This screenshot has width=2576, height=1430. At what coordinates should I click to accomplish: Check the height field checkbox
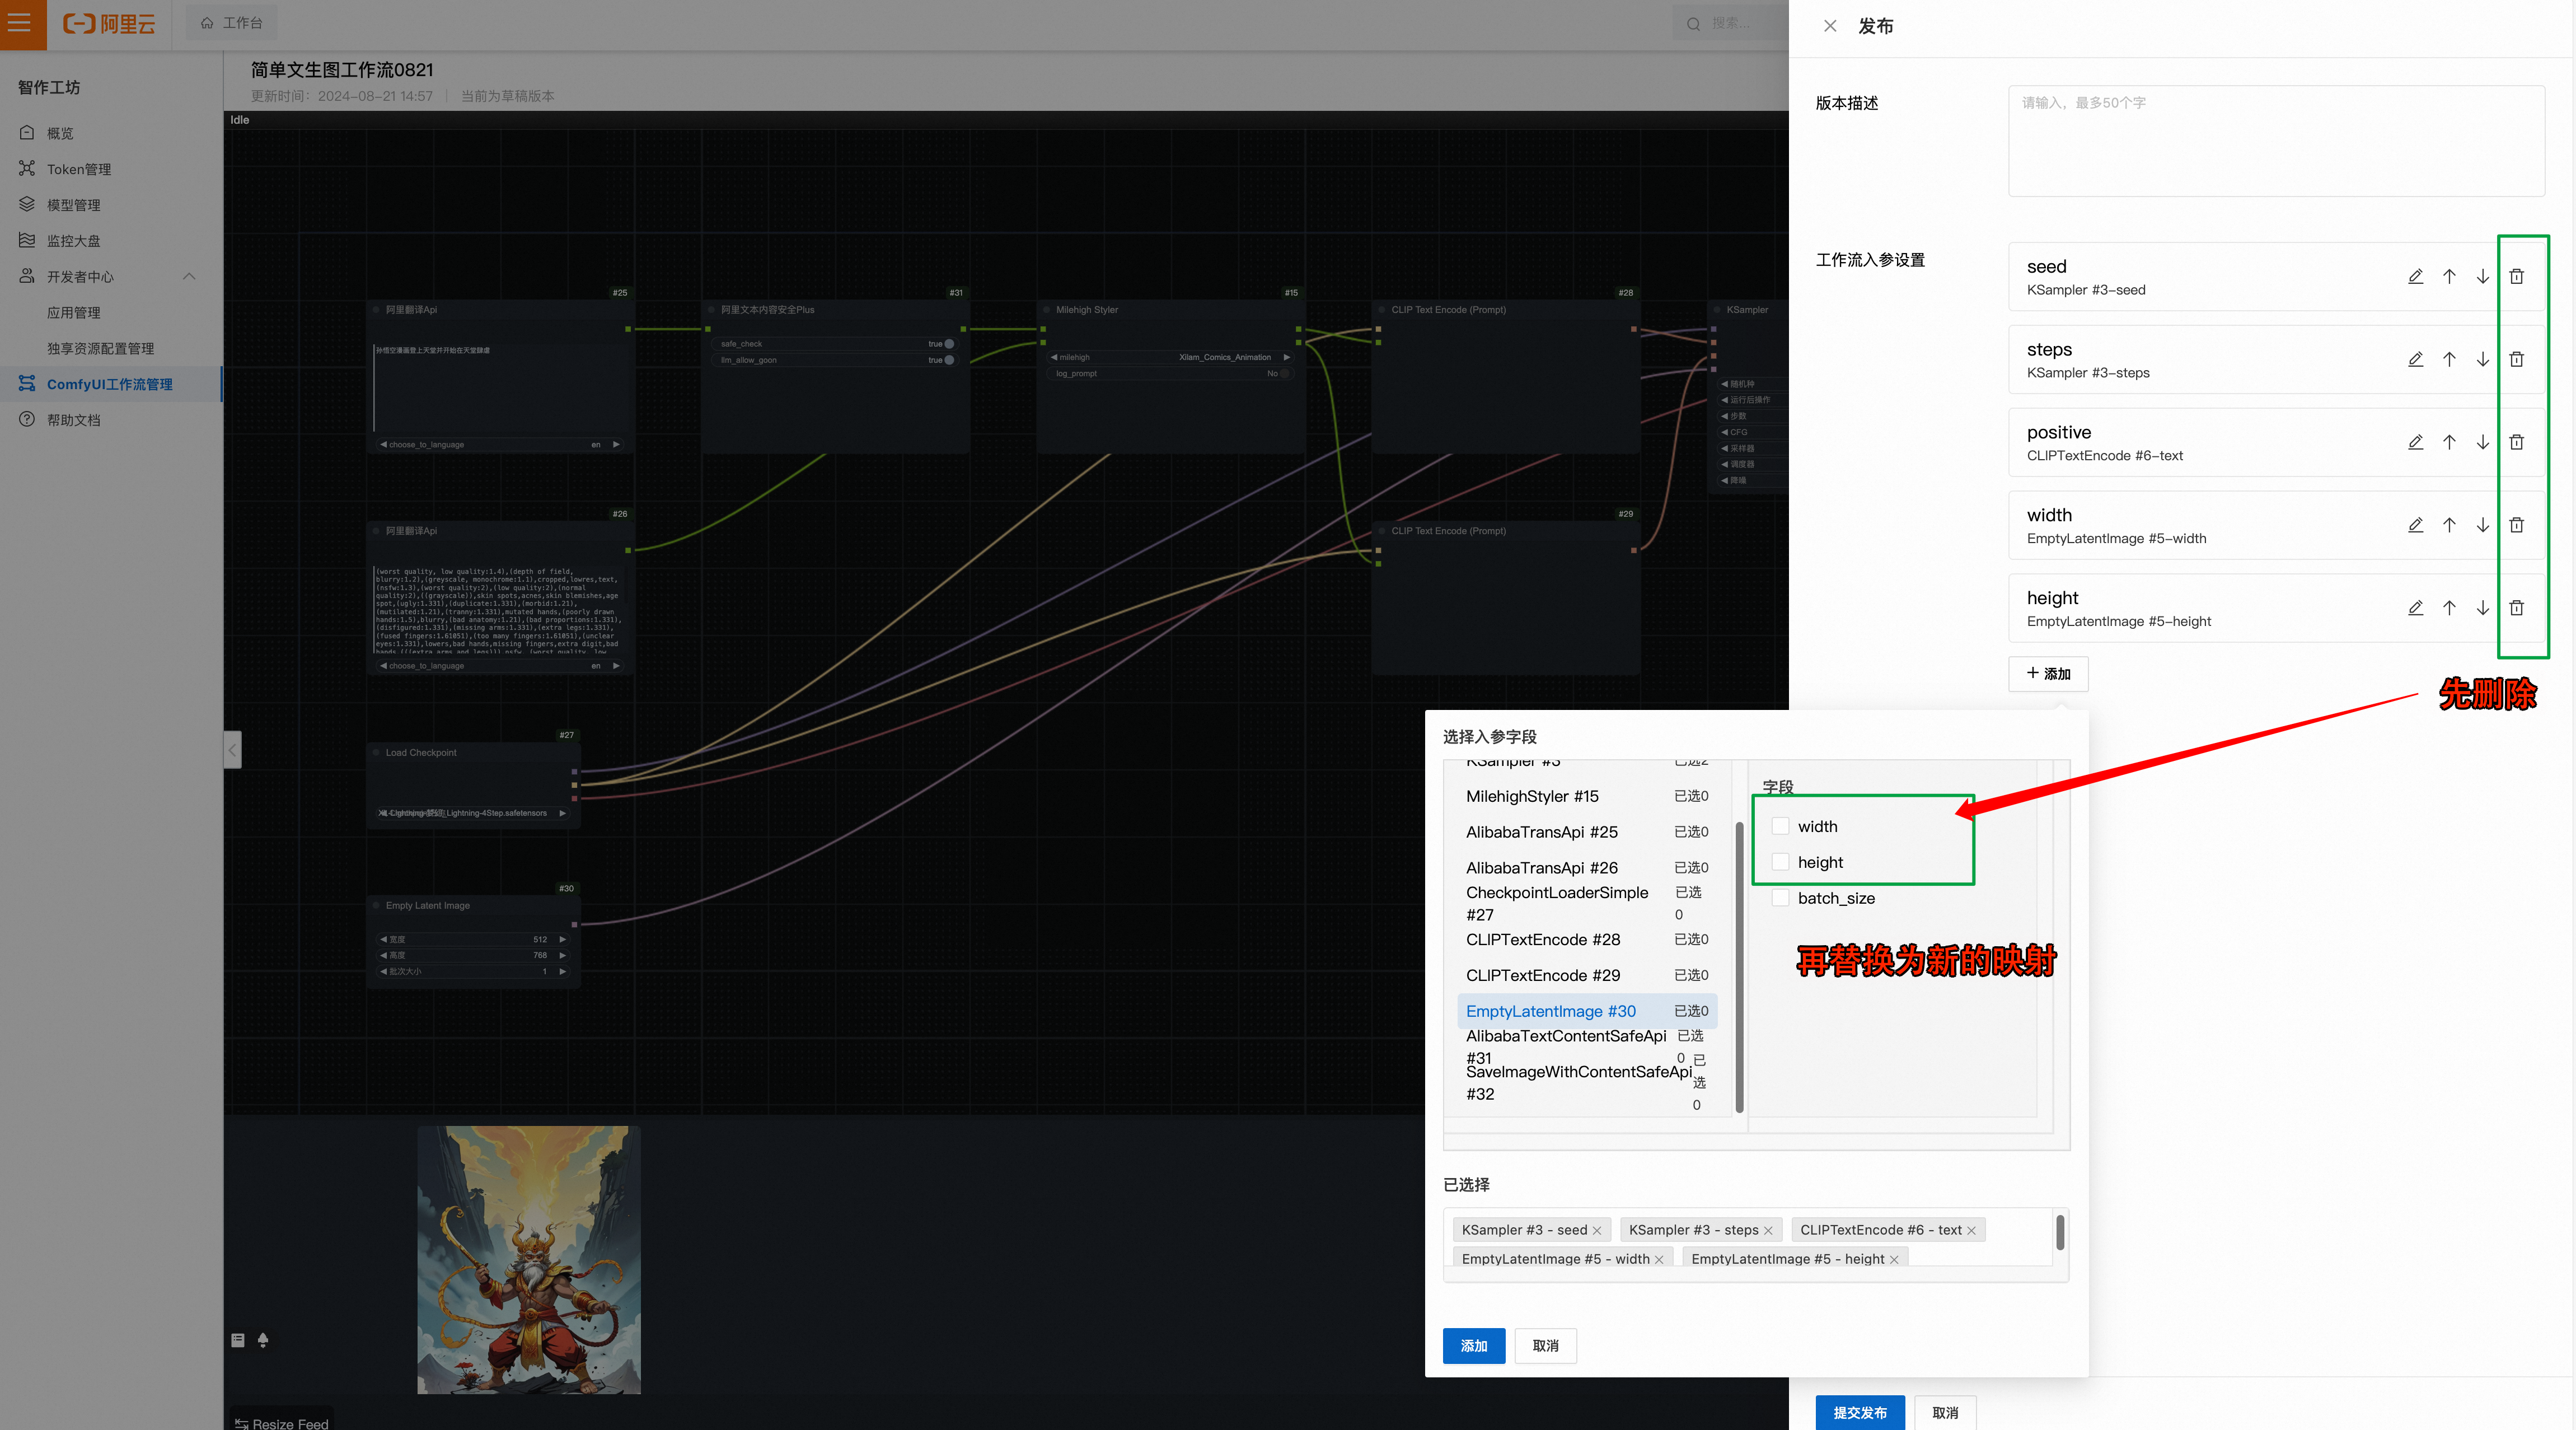[1780, 862]
